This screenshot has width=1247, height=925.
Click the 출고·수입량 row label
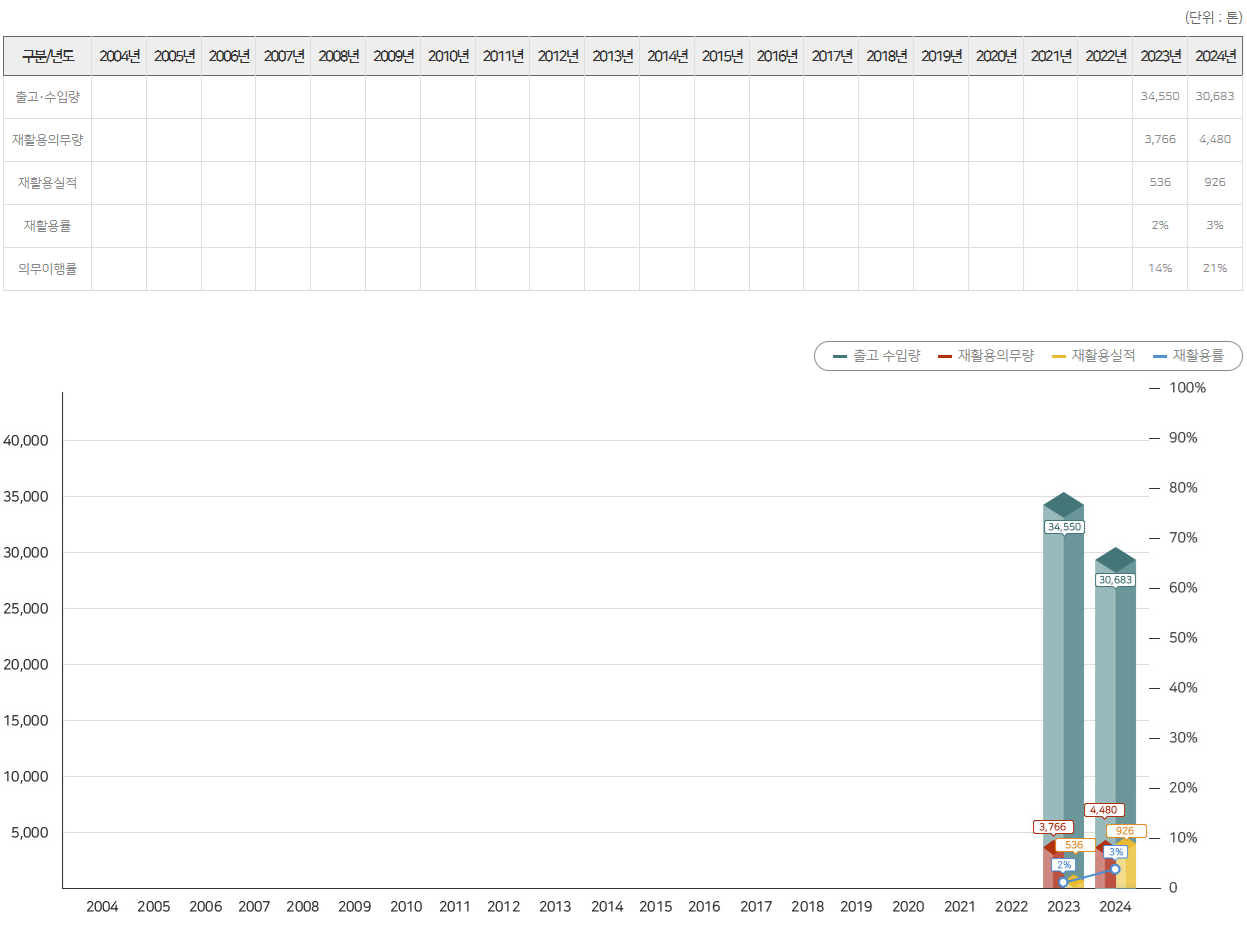coord(48,97)
